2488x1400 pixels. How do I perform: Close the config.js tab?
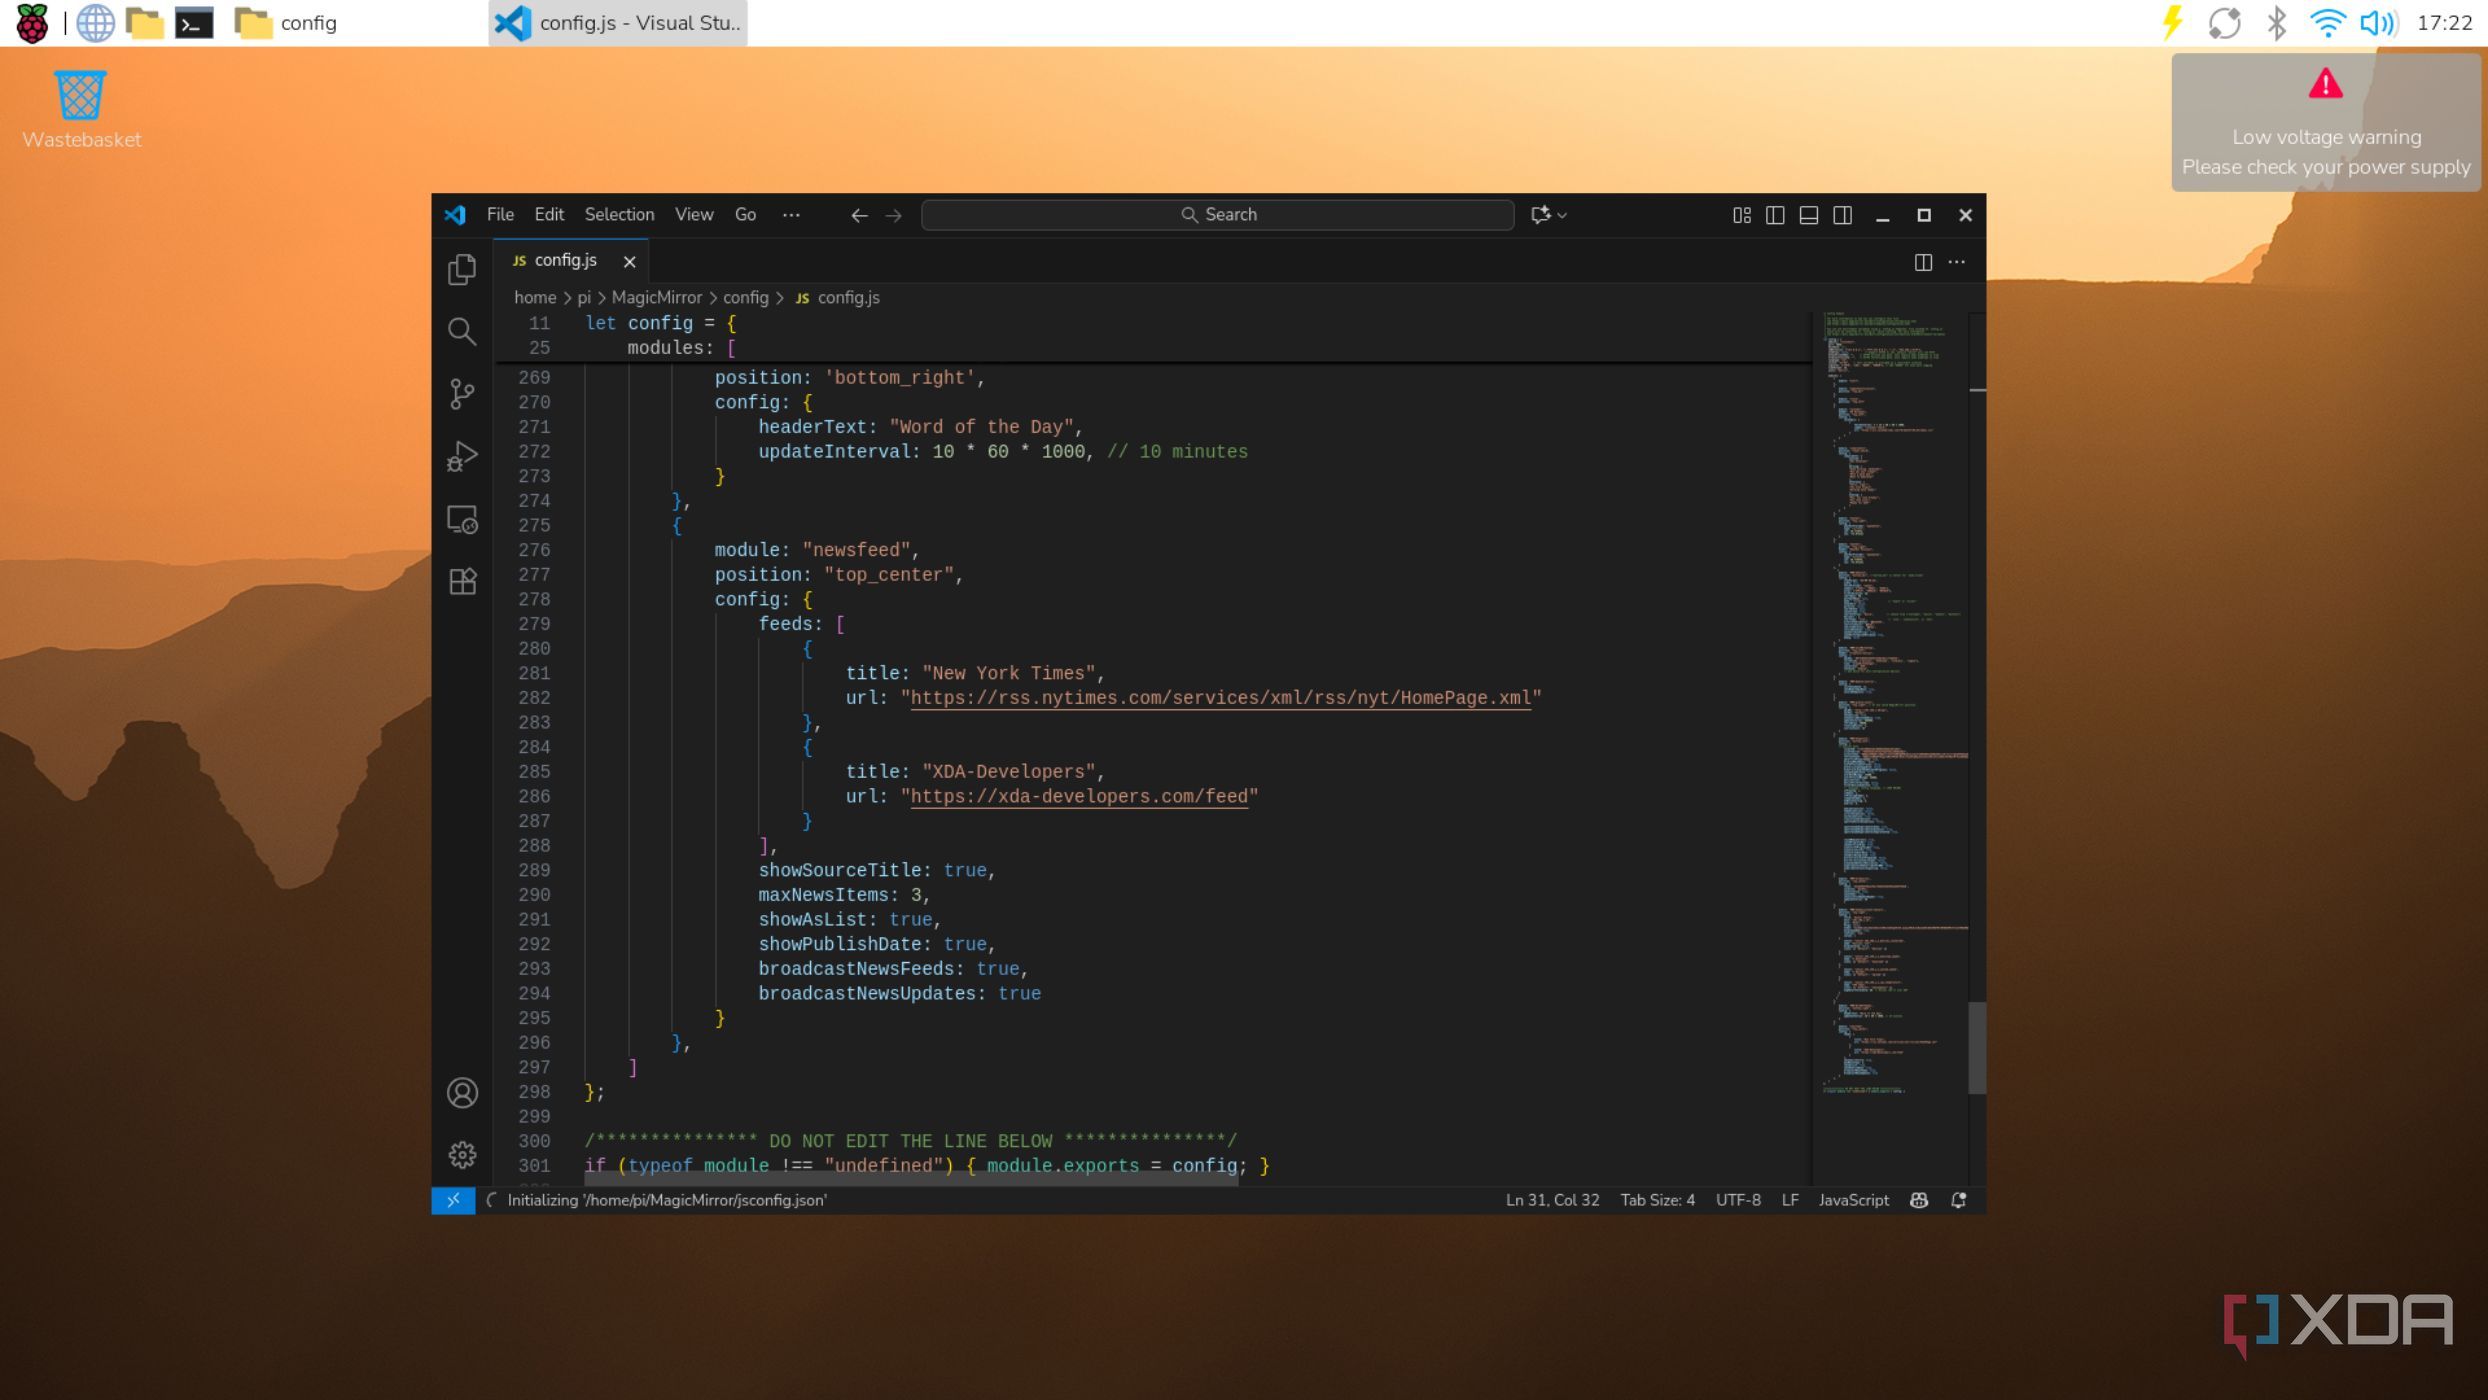pos(629,262)
